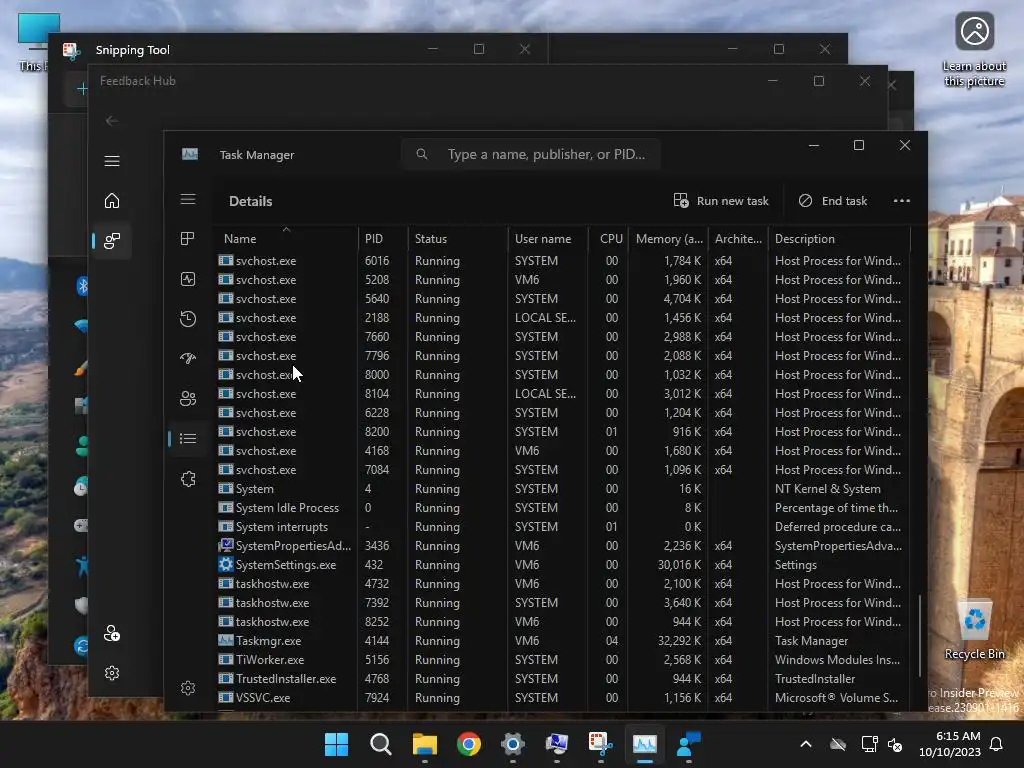Select taskhostw.exe with PID 7392
This screenshot has width=1024, height=768.
(x=563, y=602)
